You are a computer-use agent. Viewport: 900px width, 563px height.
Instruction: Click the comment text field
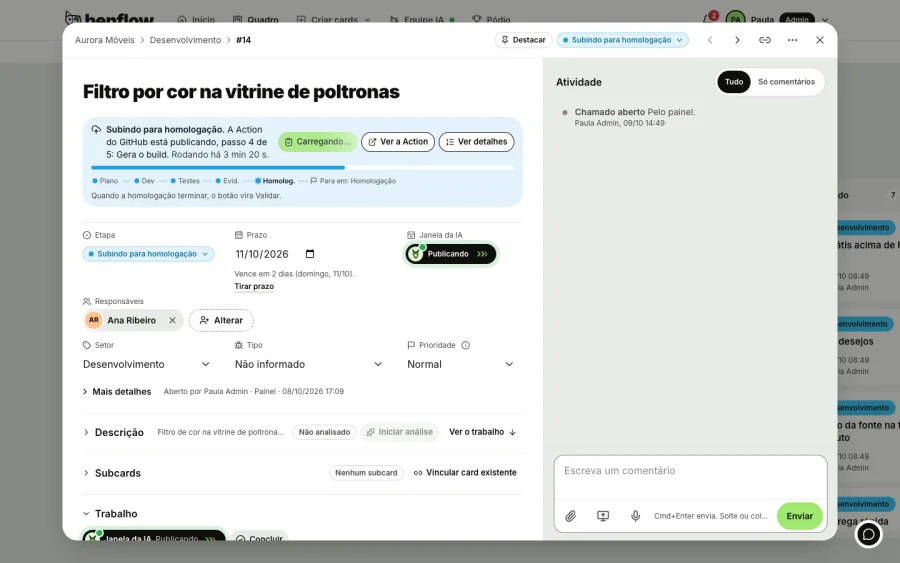pos(690,477)
